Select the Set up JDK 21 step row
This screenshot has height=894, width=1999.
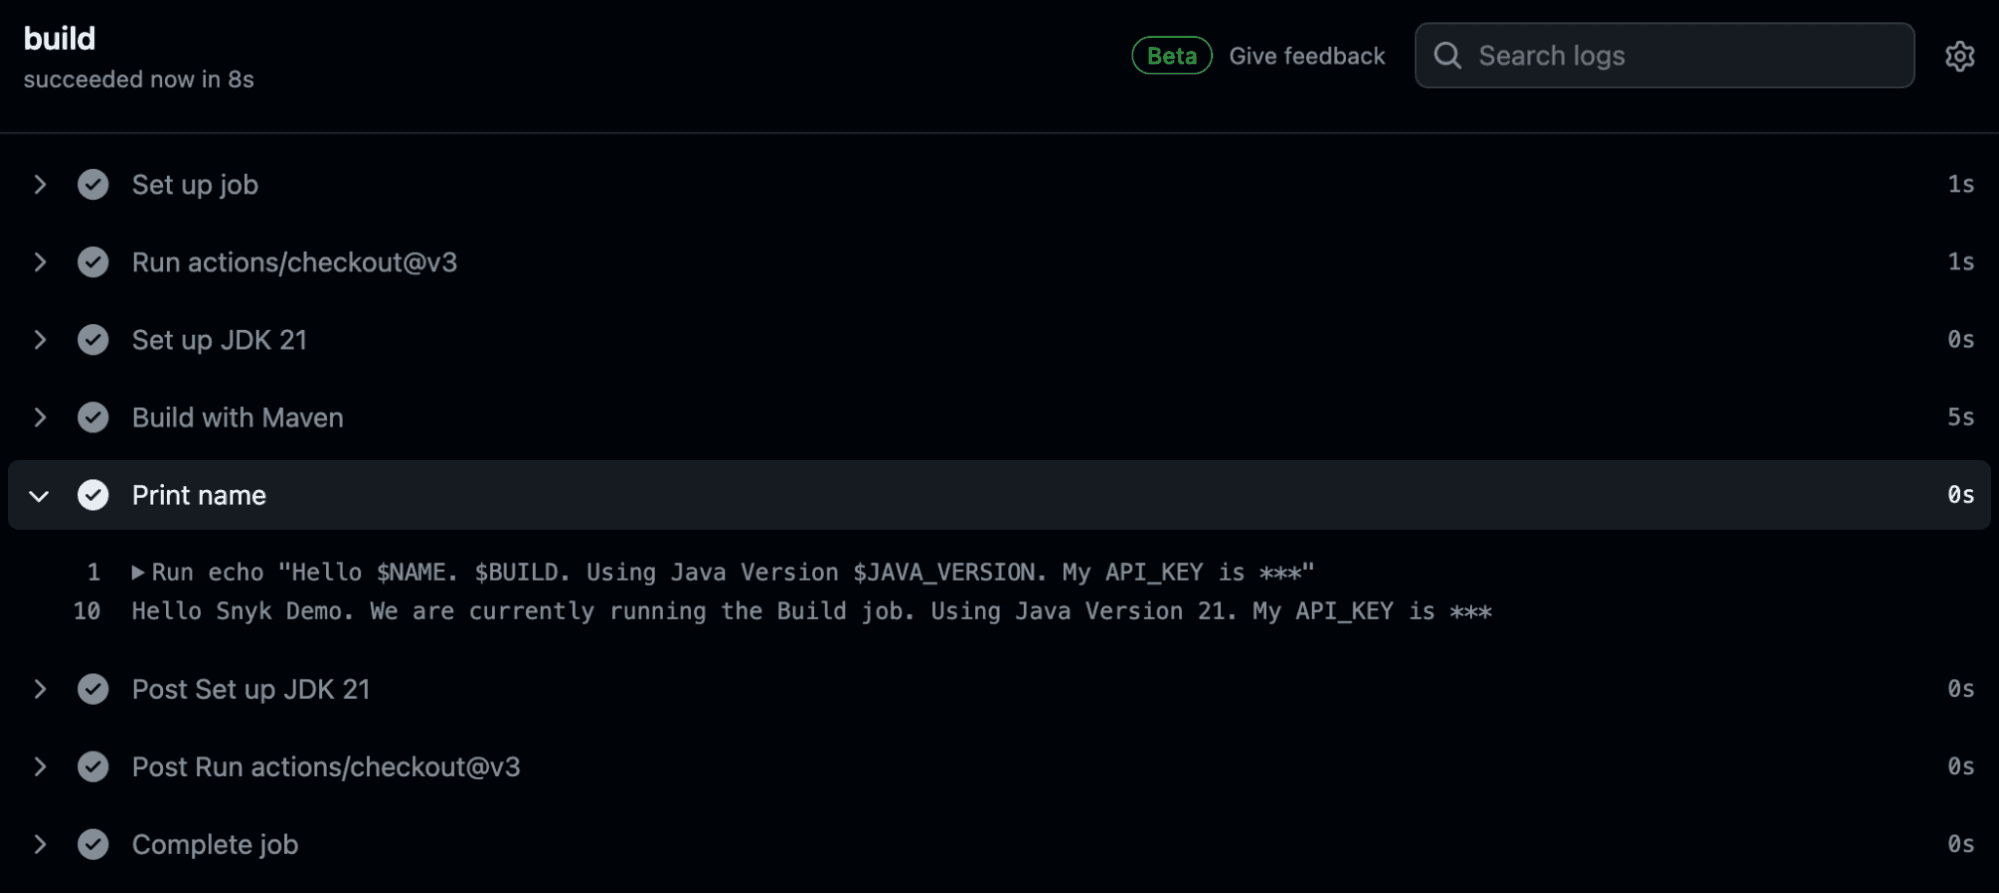(x=999, y=340)
